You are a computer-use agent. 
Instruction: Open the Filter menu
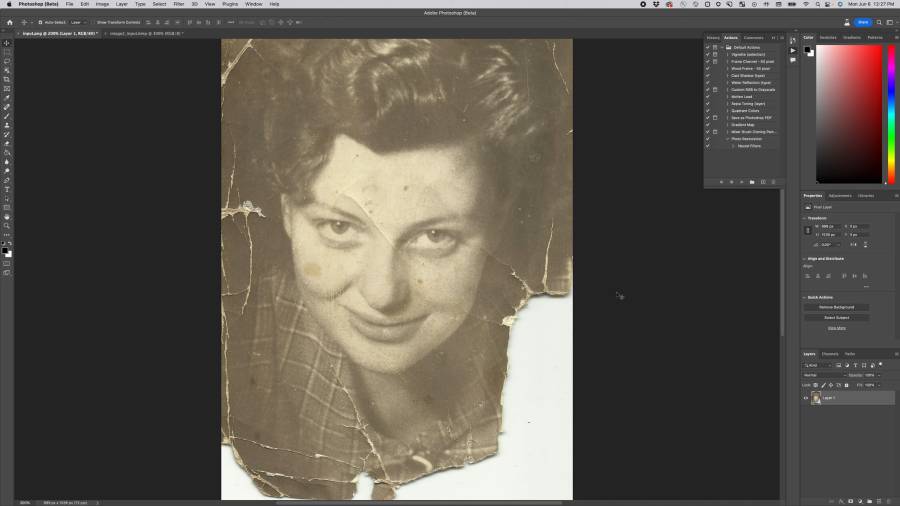point(178,4)
